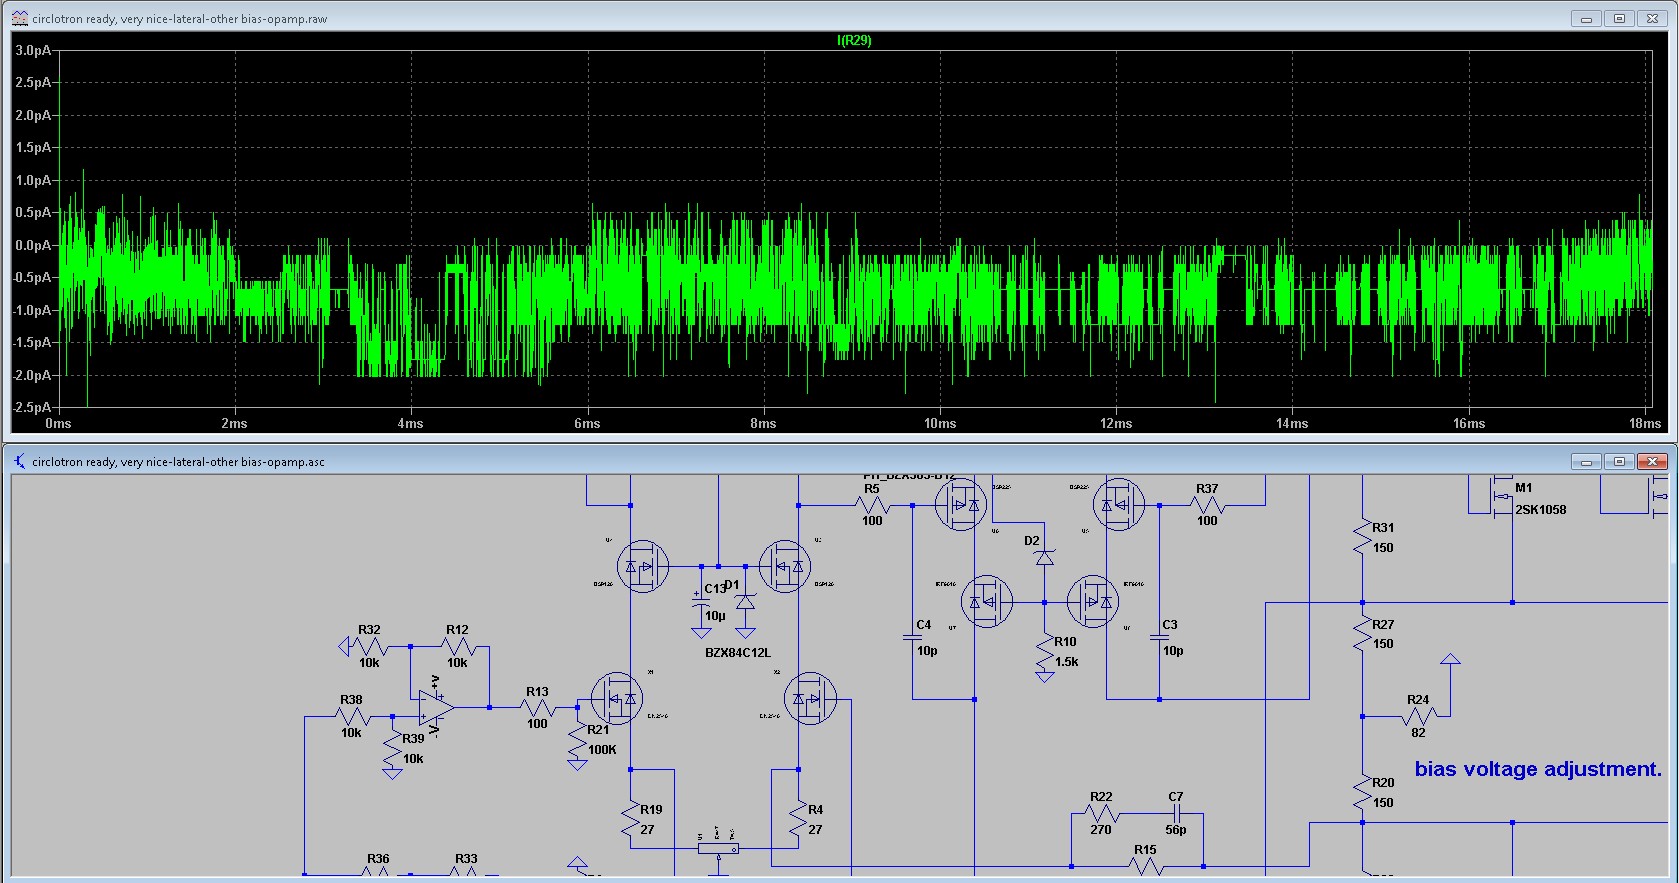Click the 18ms time-axis label
Viewport: 1679px width, 883px height.
(x=1645, y=424)
